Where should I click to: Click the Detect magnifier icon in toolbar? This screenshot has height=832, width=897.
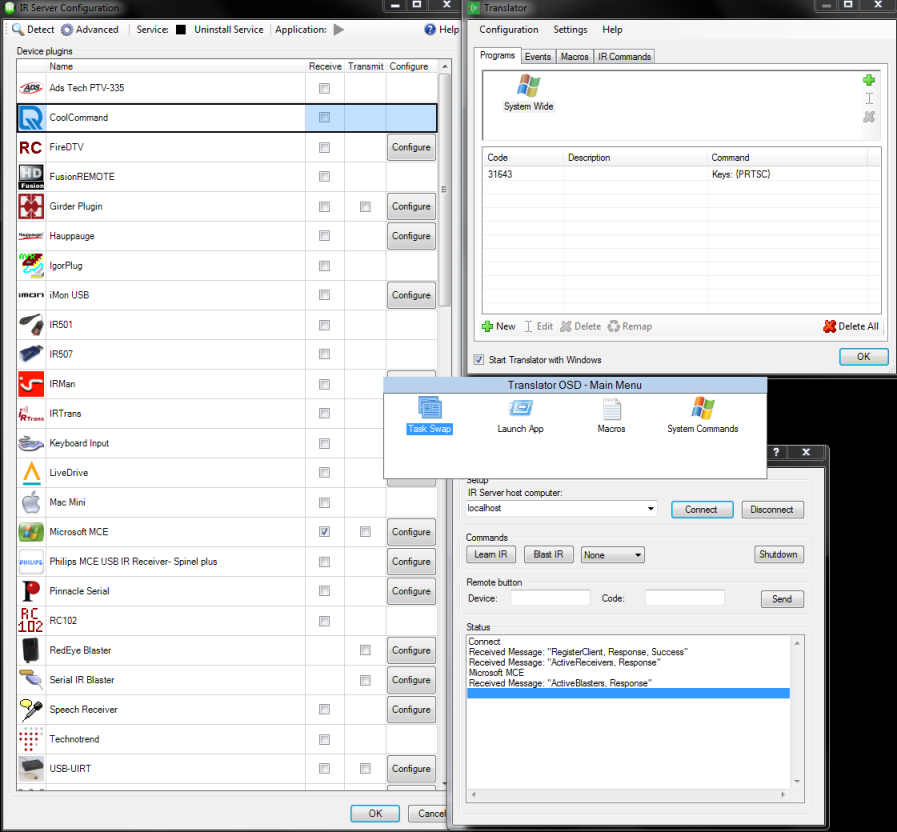pos(17,29)
